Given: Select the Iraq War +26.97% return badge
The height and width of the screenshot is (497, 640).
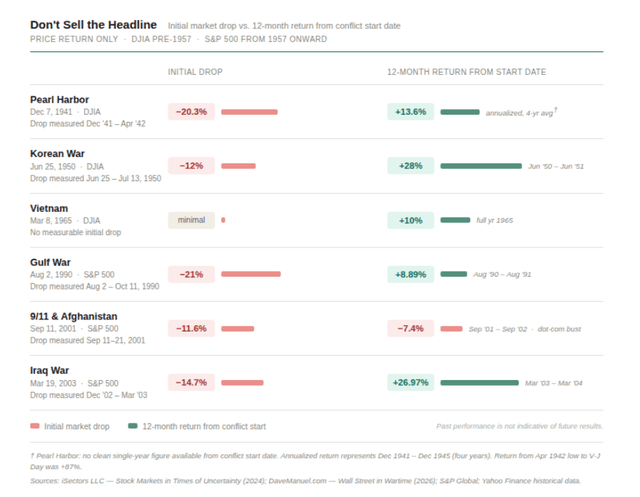Looking at the screenshot, I should tap(411, 382).
